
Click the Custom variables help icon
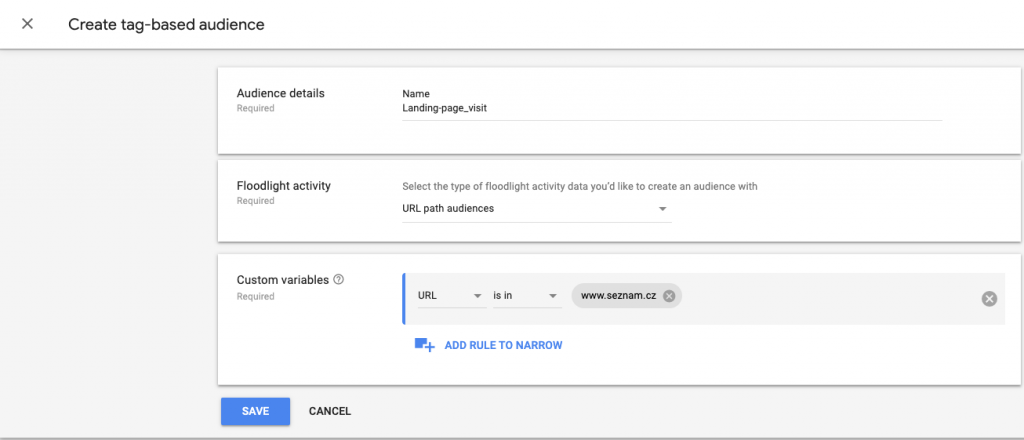click(338, 279)
